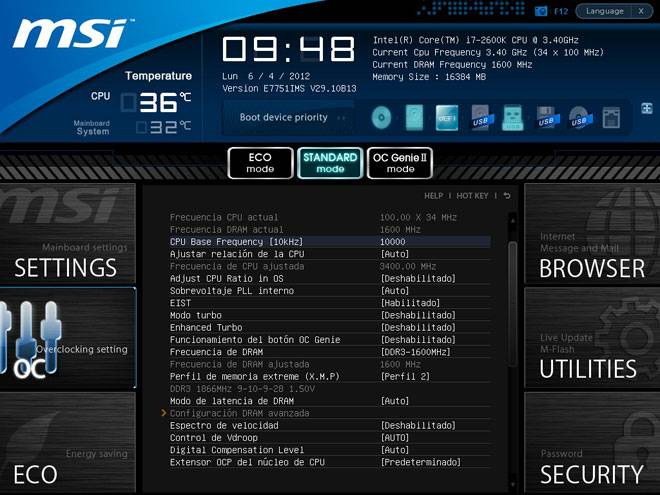
Task: Click Boot device priority label
Action: pos(283,117)
